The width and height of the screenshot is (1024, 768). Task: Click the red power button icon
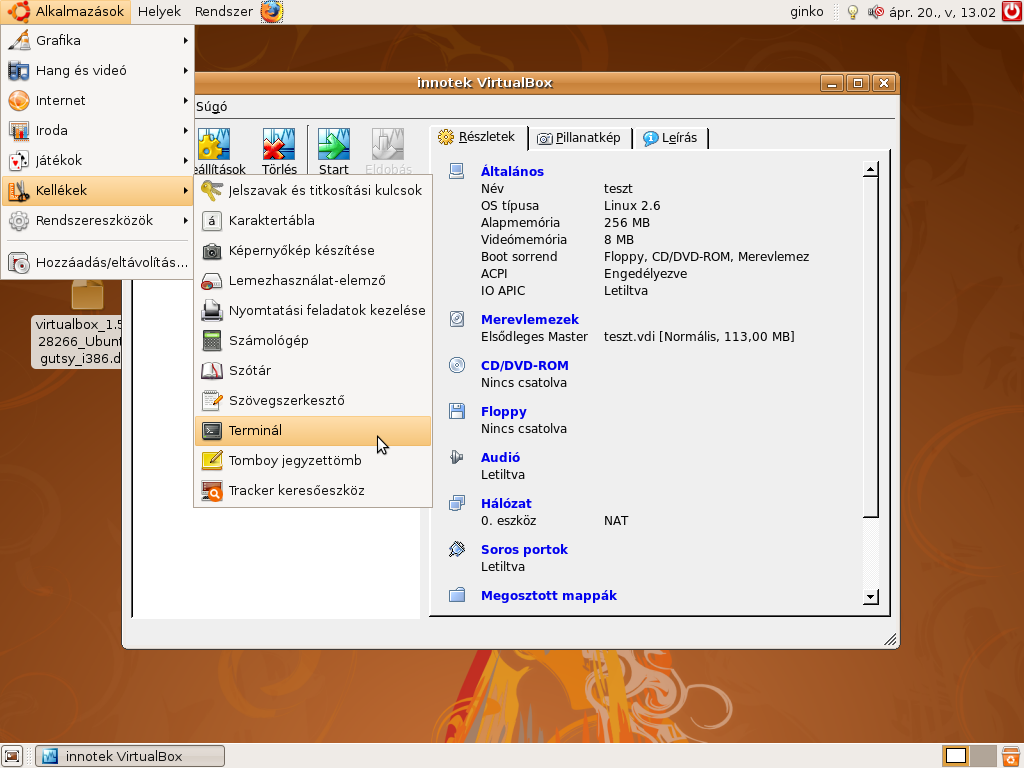(x=1012, y=12)
